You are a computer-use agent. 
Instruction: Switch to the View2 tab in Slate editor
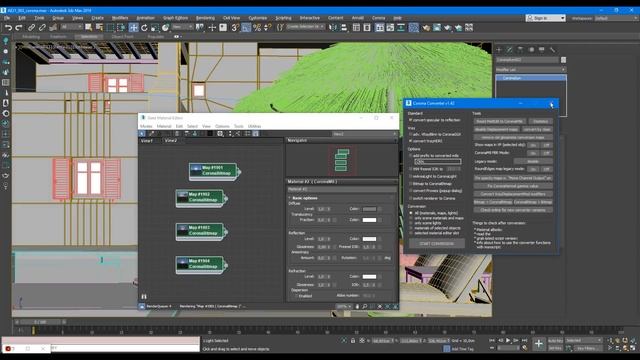point(171,140)
